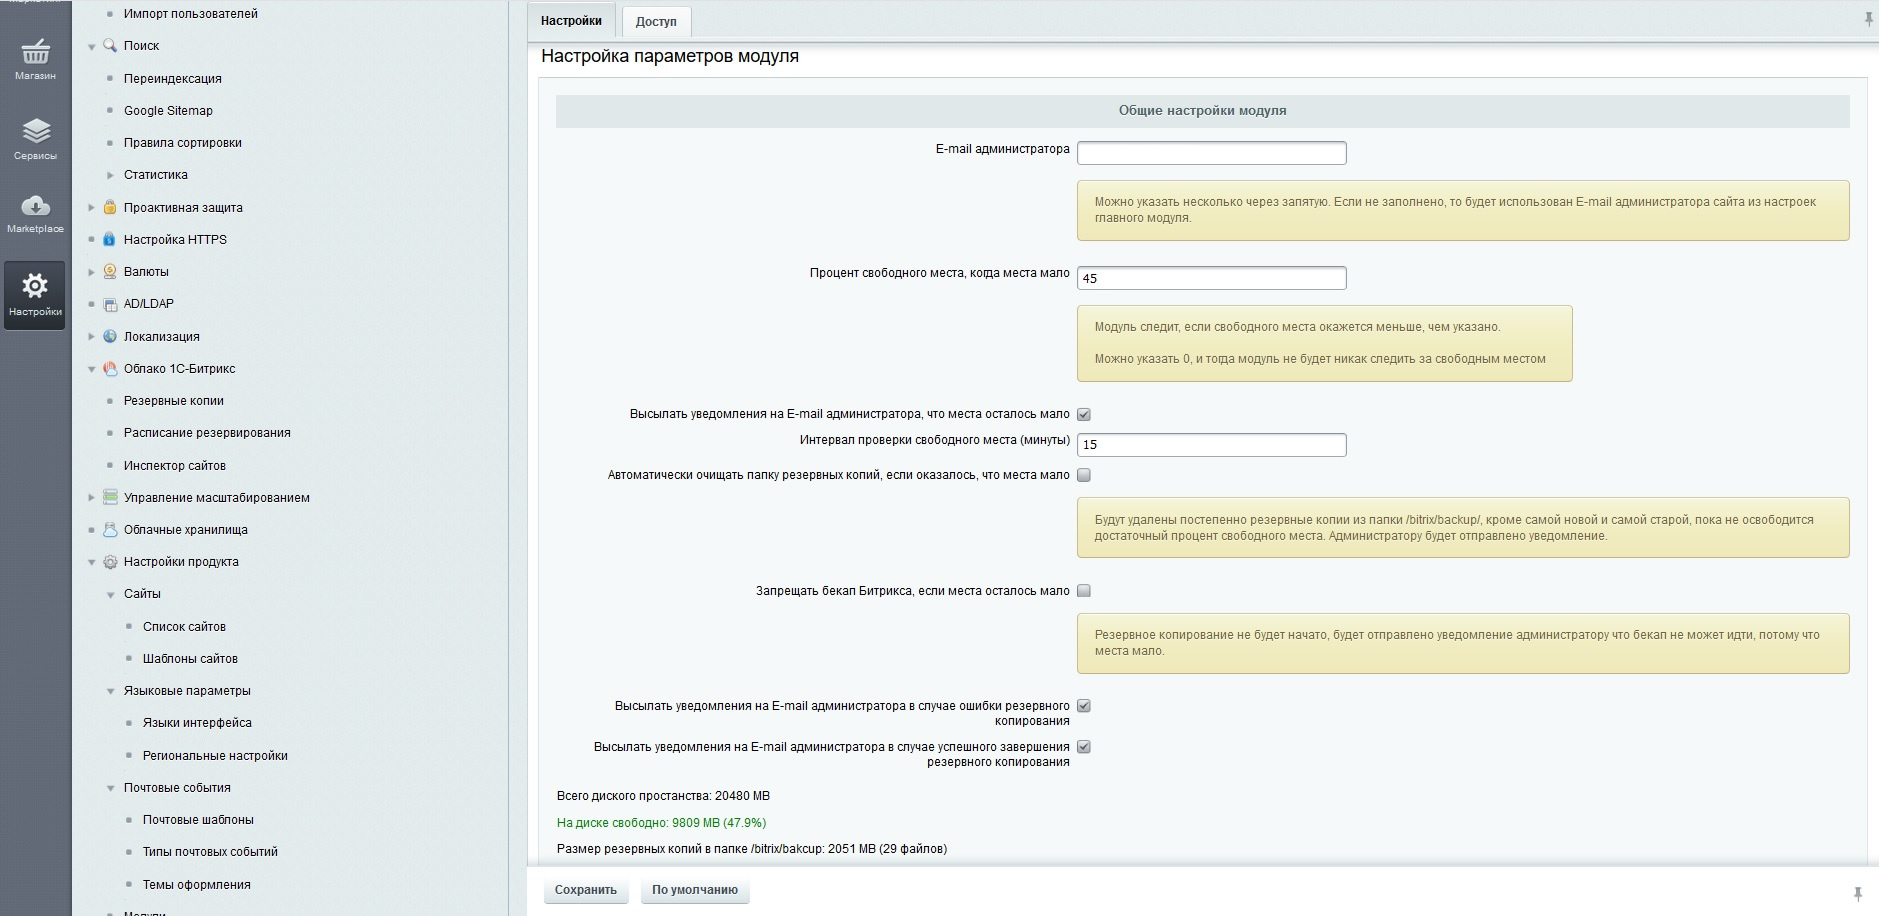Toggle the low space email notification checkbox
Viewport: 1879px width, 916px height.
(1084, 414)
